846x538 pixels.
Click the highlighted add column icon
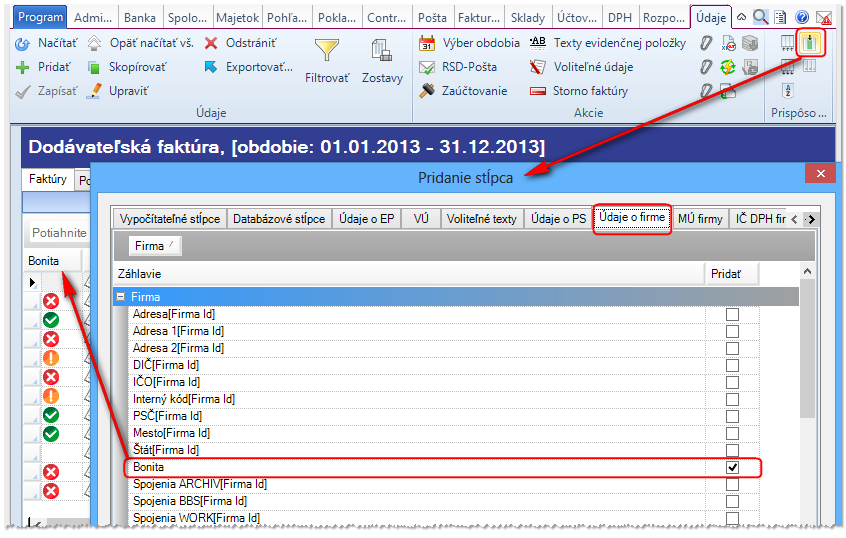pyautogui.click(x=809, y=43)
